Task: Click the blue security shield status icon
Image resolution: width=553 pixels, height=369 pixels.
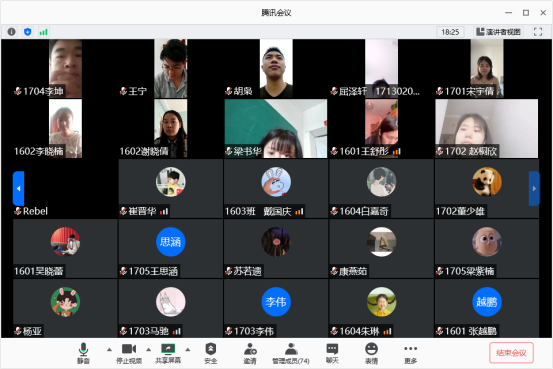Action: (28, 32)
